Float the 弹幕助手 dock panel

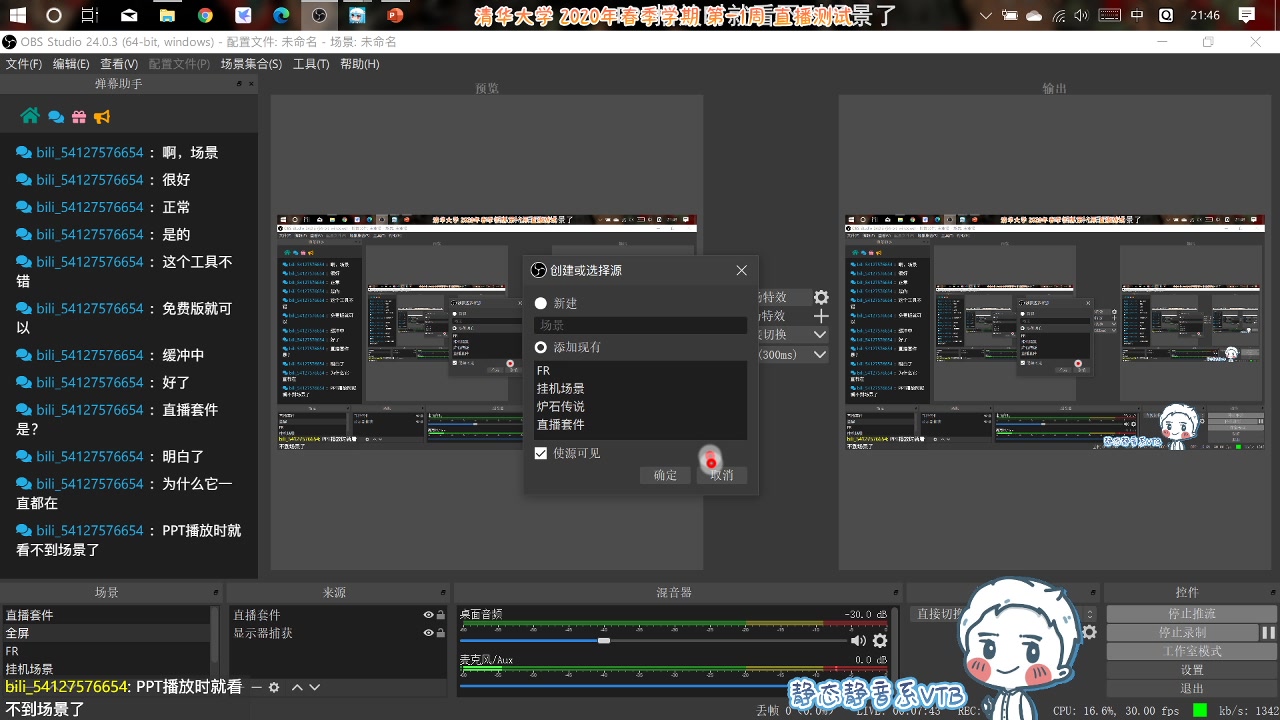[x=239, y=85]
